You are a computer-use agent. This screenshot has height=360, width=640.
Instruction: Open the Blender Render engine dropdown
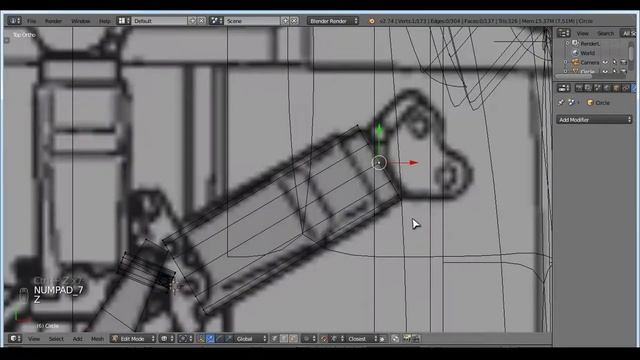tap(333, 21)
